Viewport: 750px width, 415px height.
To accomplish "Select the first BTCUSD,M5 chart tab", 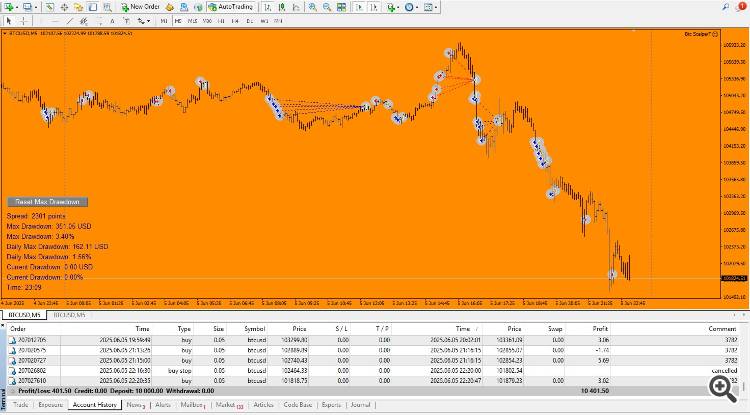I will 24,315.
